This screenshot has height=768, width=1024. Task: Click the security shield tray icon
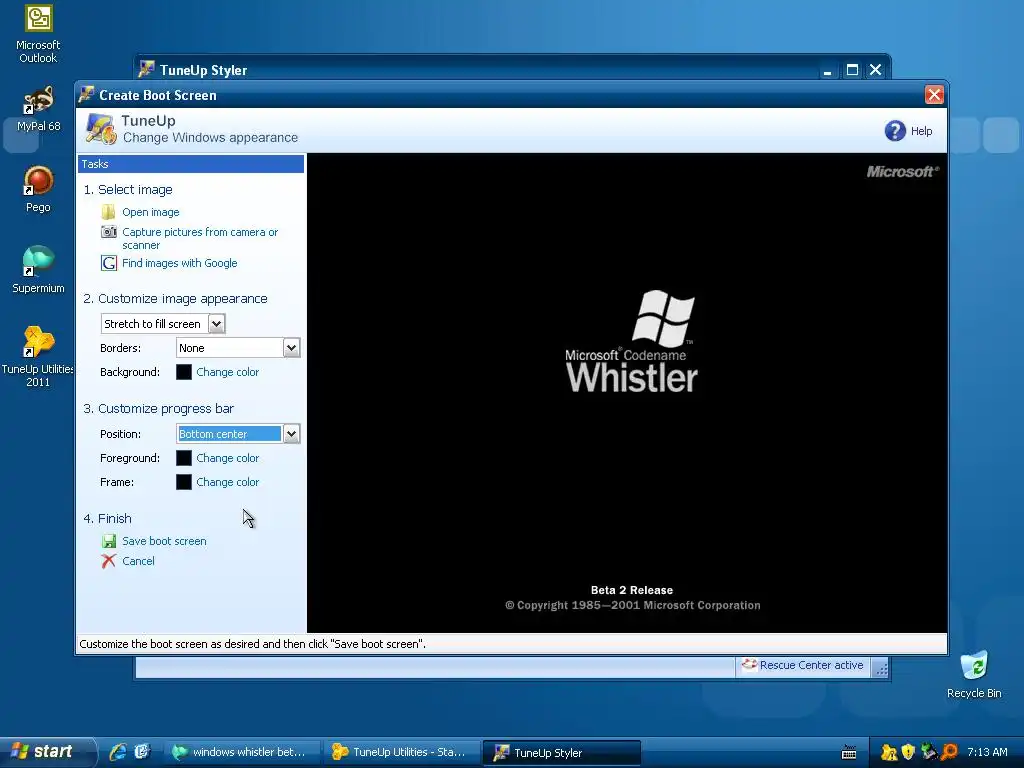[x=908, y=752]
